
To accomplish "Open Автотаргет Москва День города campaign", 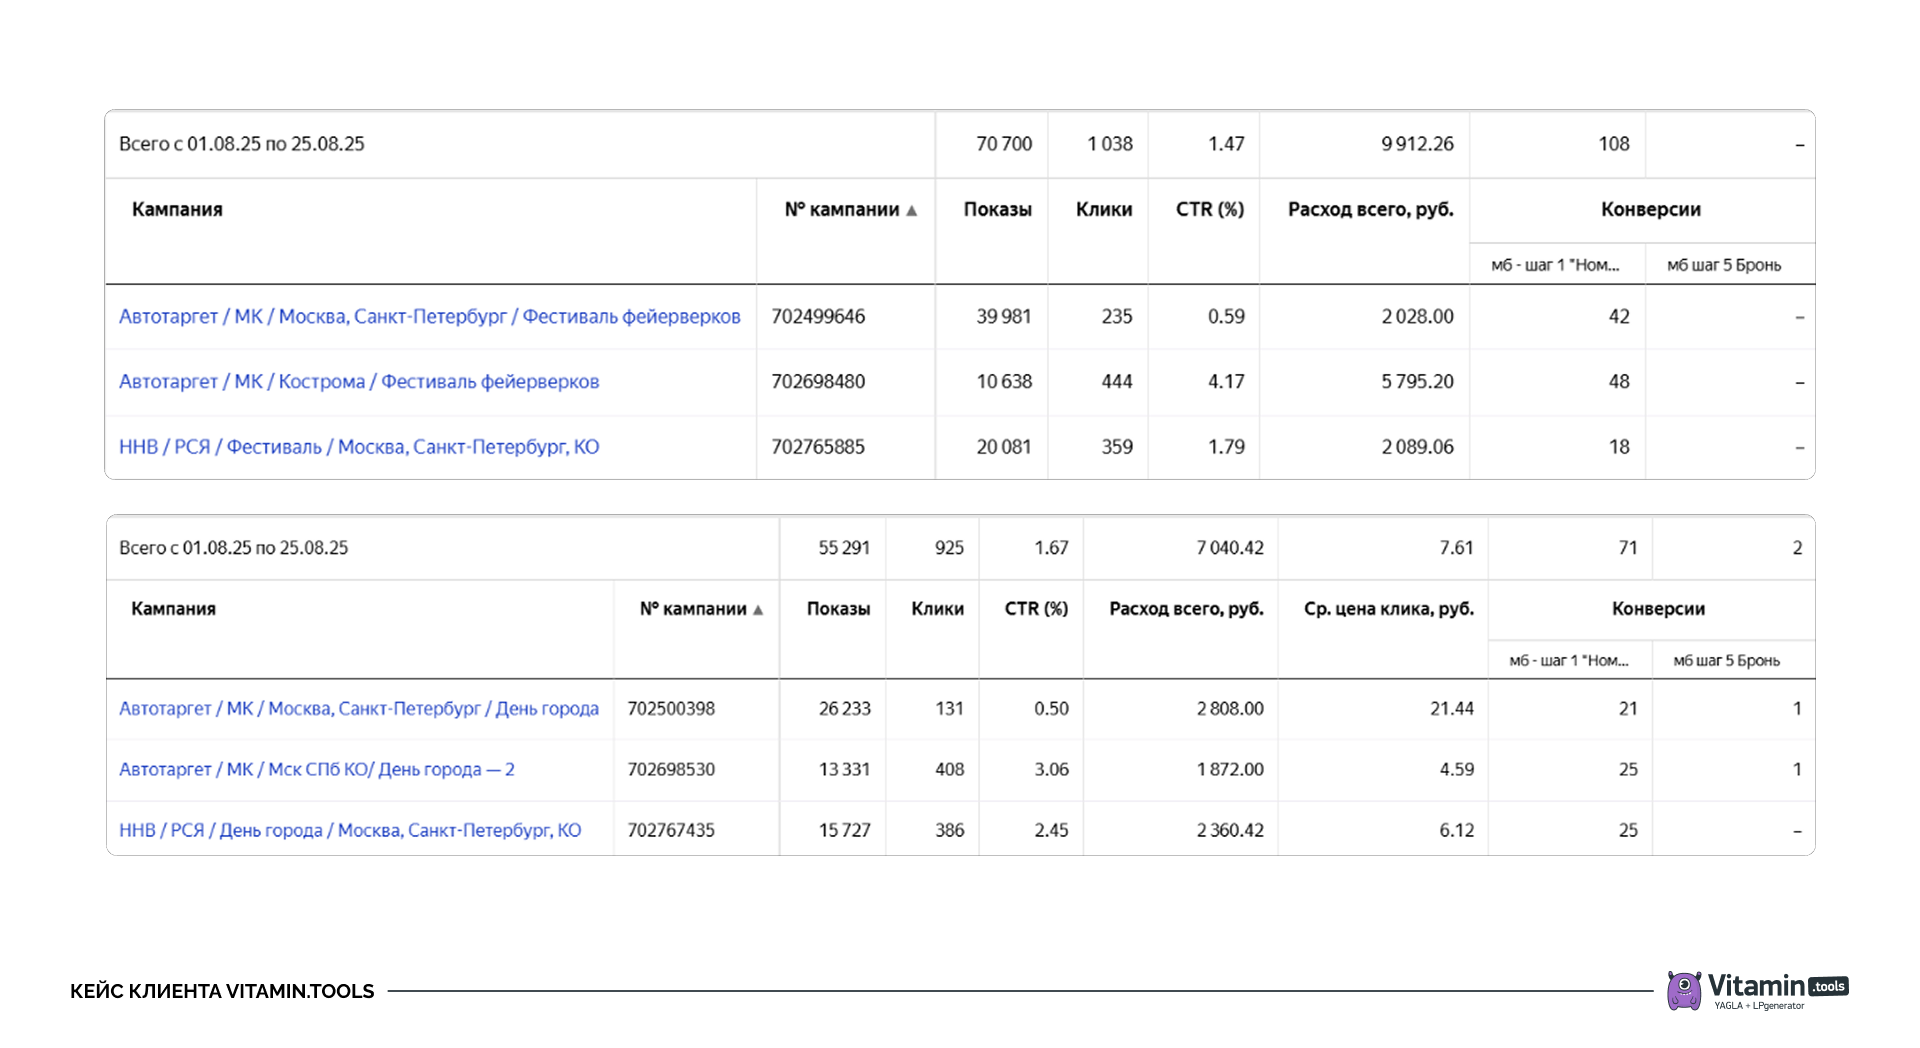I will click(x=358, y=709).
